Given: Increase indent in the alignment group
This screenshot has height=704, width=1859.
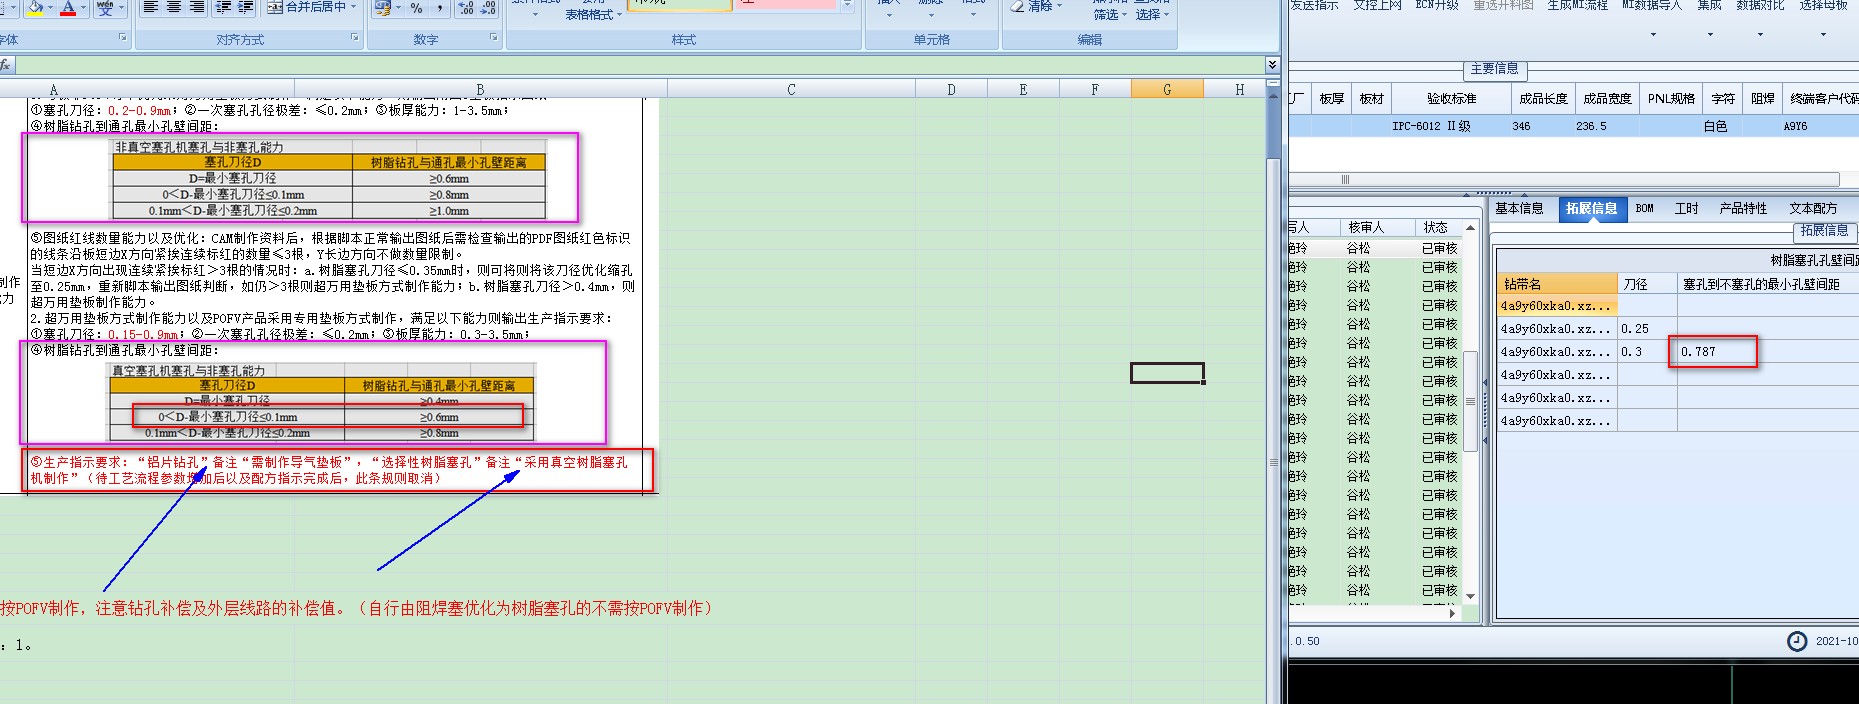Looking at the screenshot, I should tap(246, 7).
